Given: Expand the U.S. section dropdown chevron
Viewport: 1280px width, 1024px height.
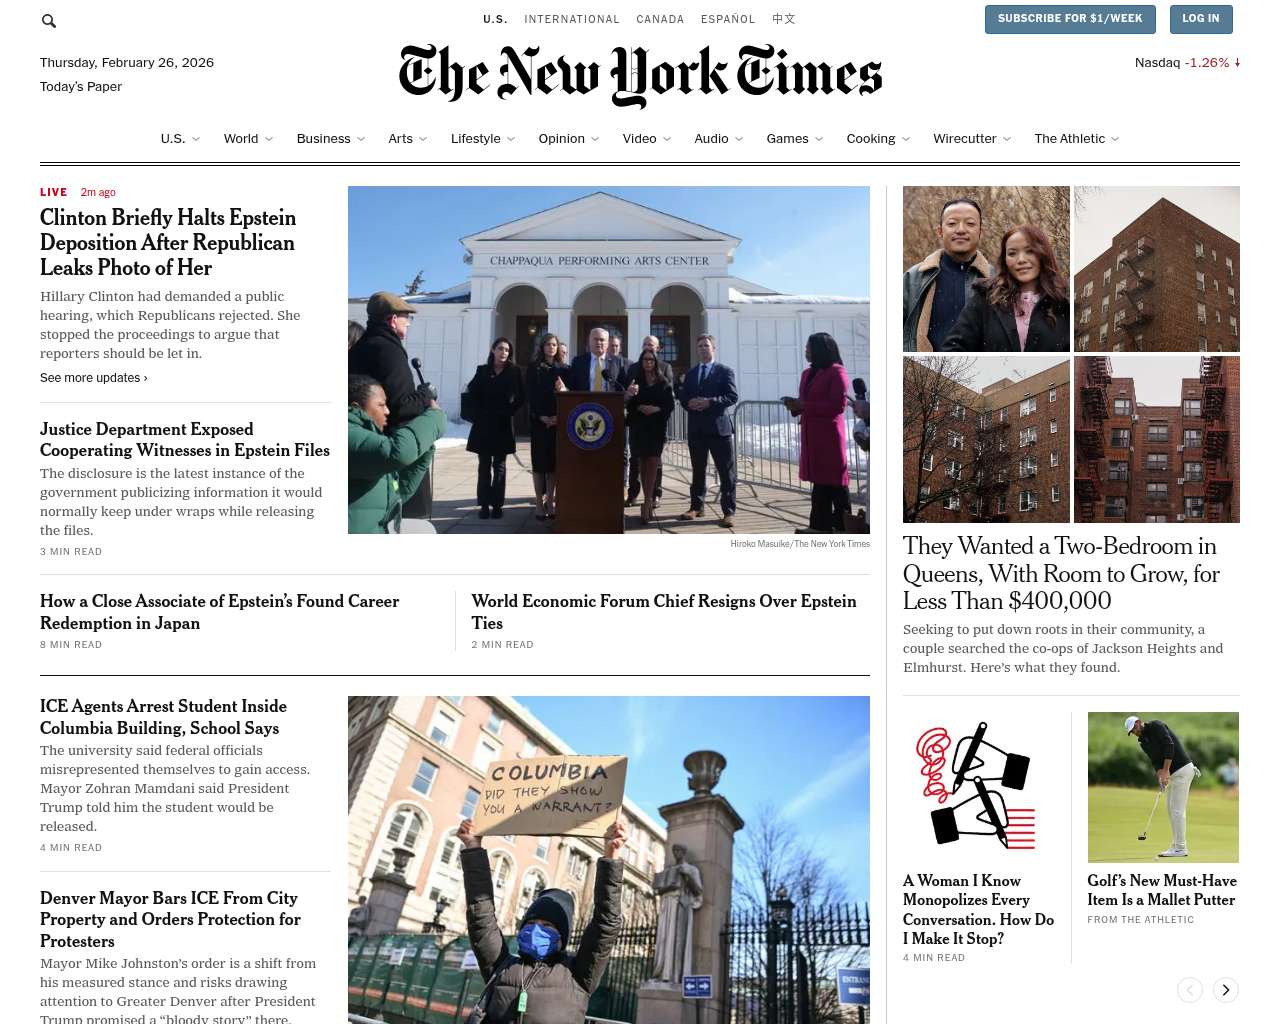Looking at the screenshot, I should [196, 139].
